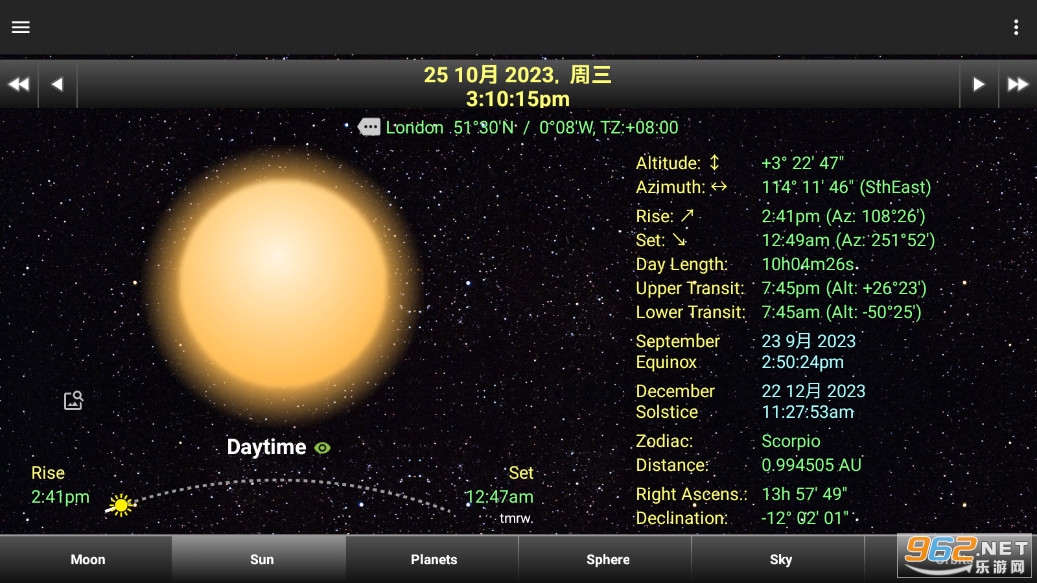Click the small sun icon on the arc

(121, 505)
